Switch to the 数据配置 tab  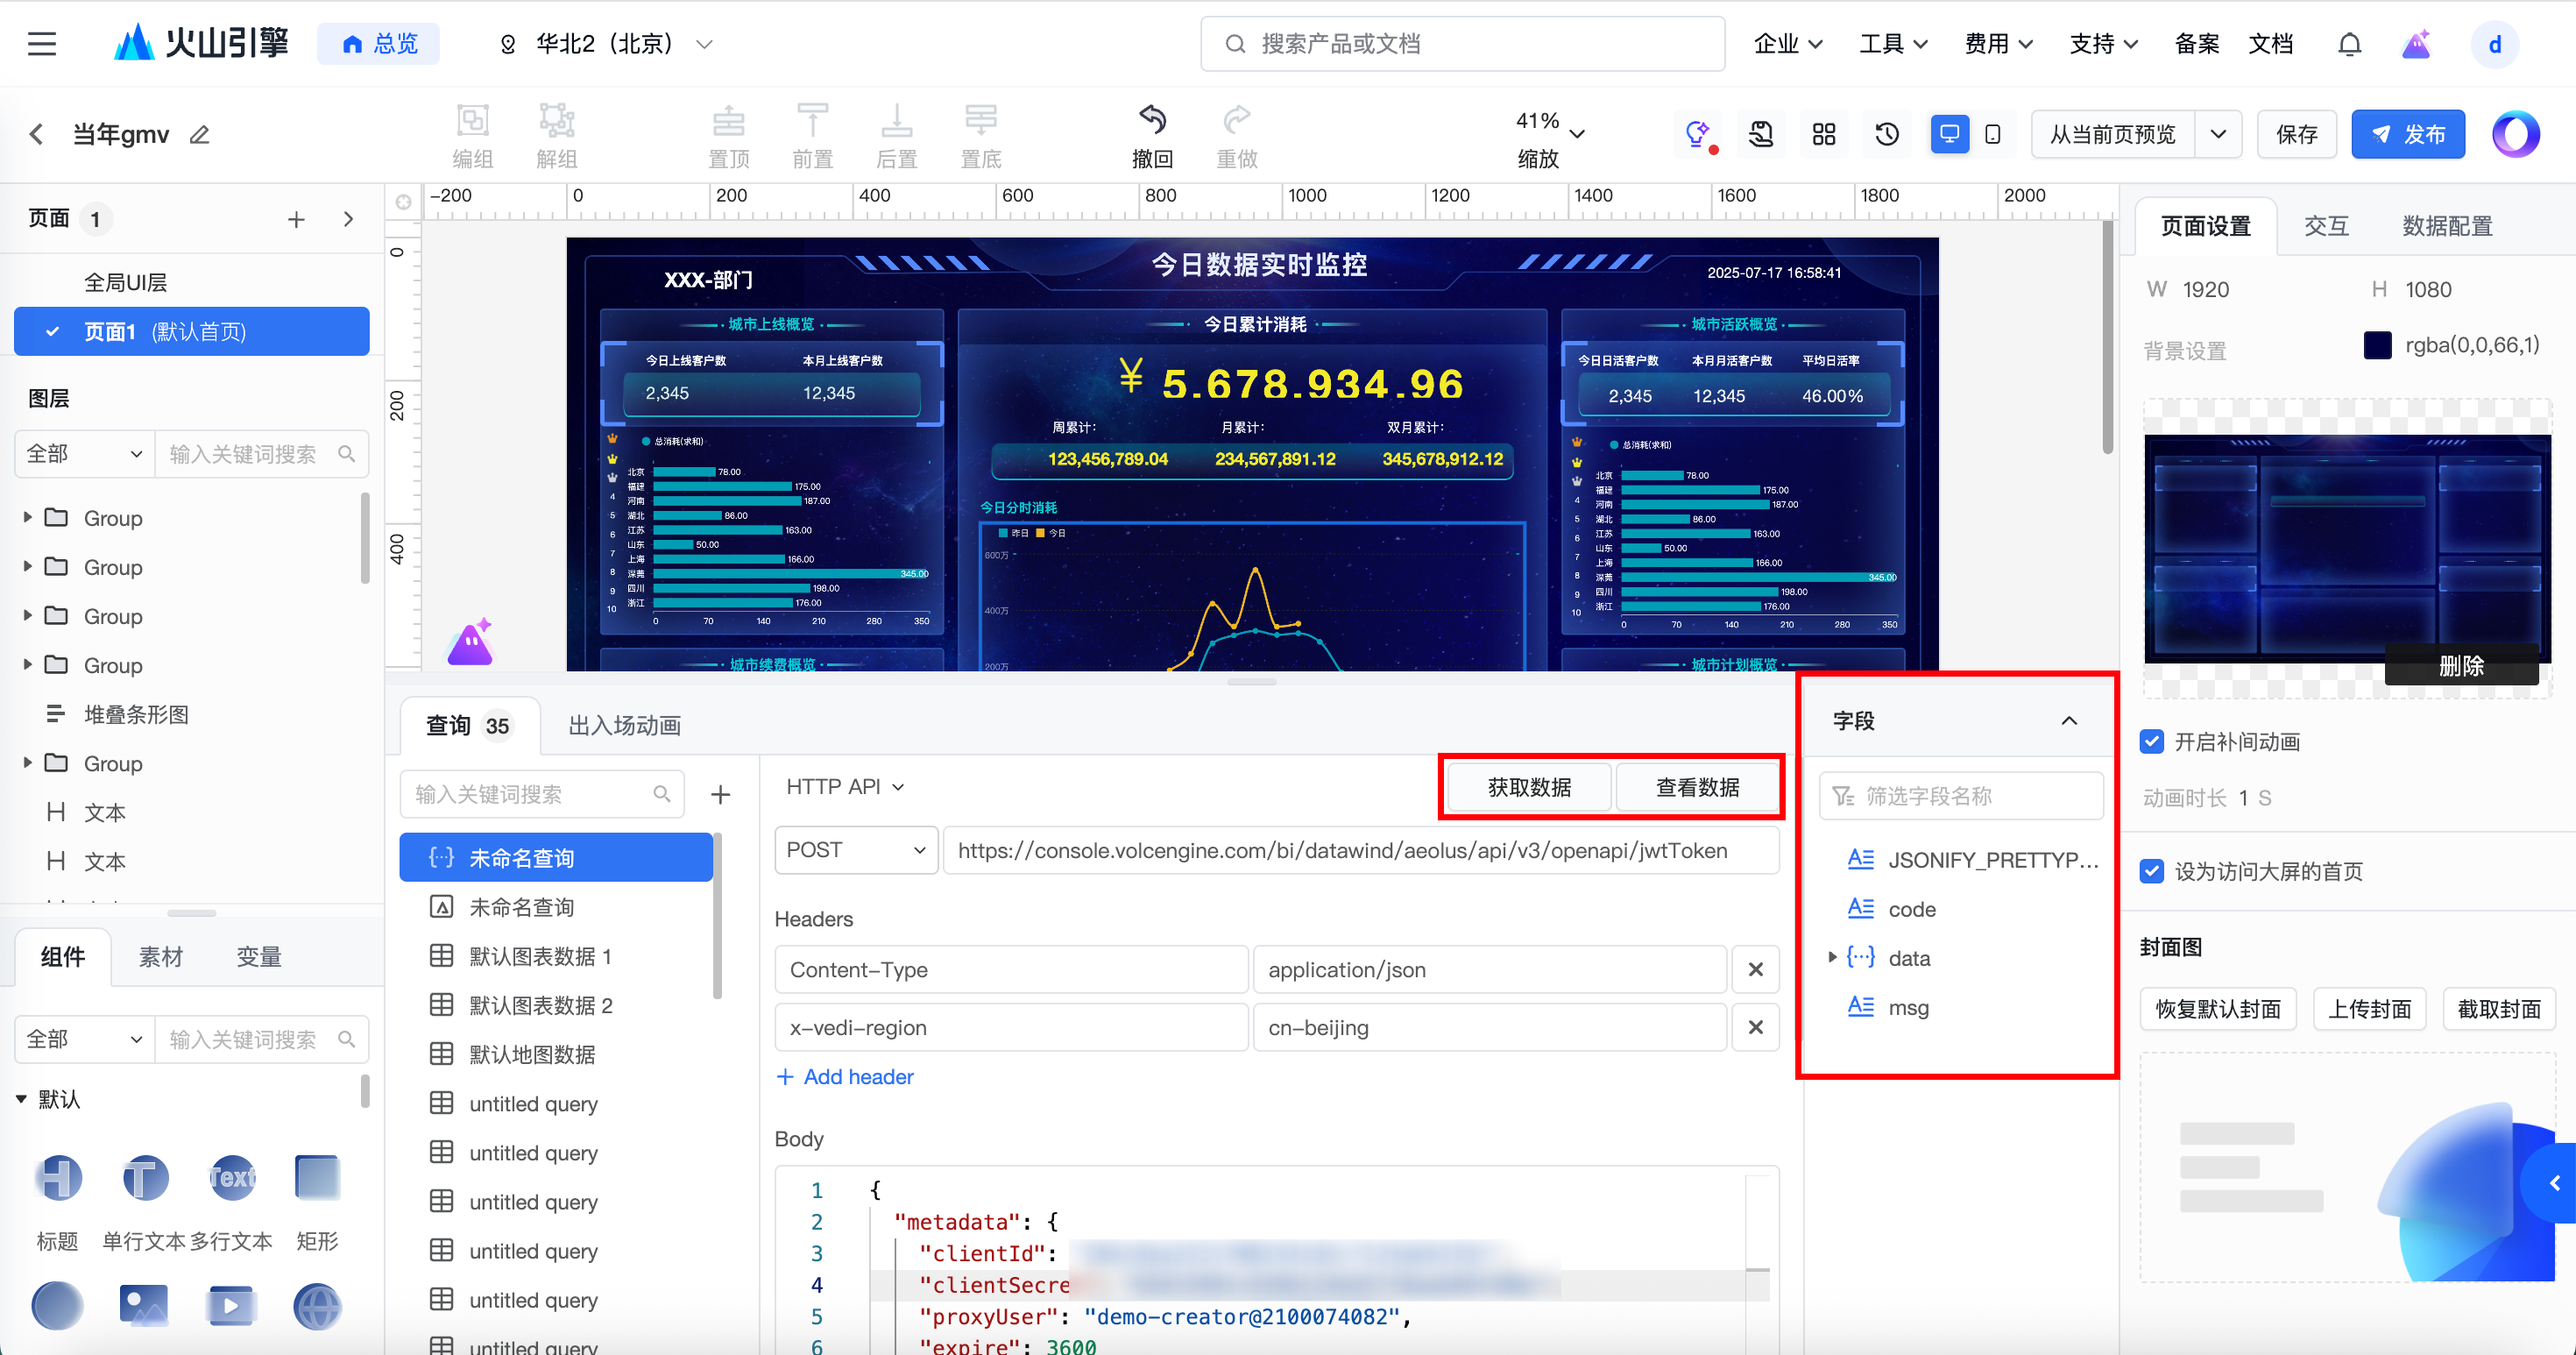click(2446, 226)
